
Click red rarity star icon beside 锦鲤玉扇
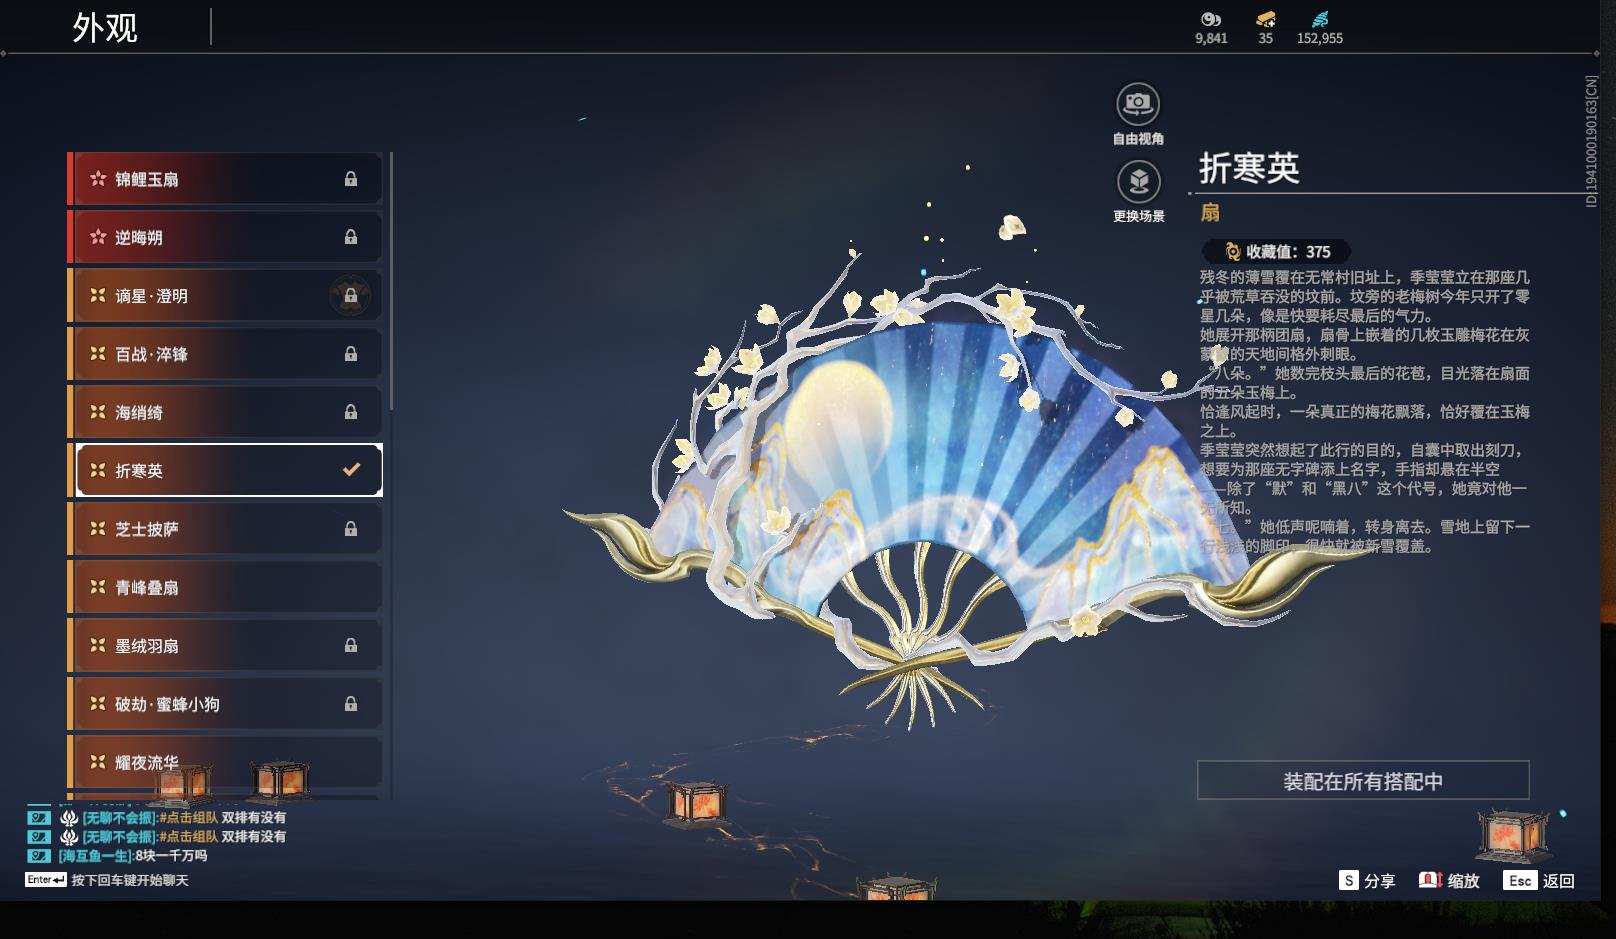coord(98,179)
